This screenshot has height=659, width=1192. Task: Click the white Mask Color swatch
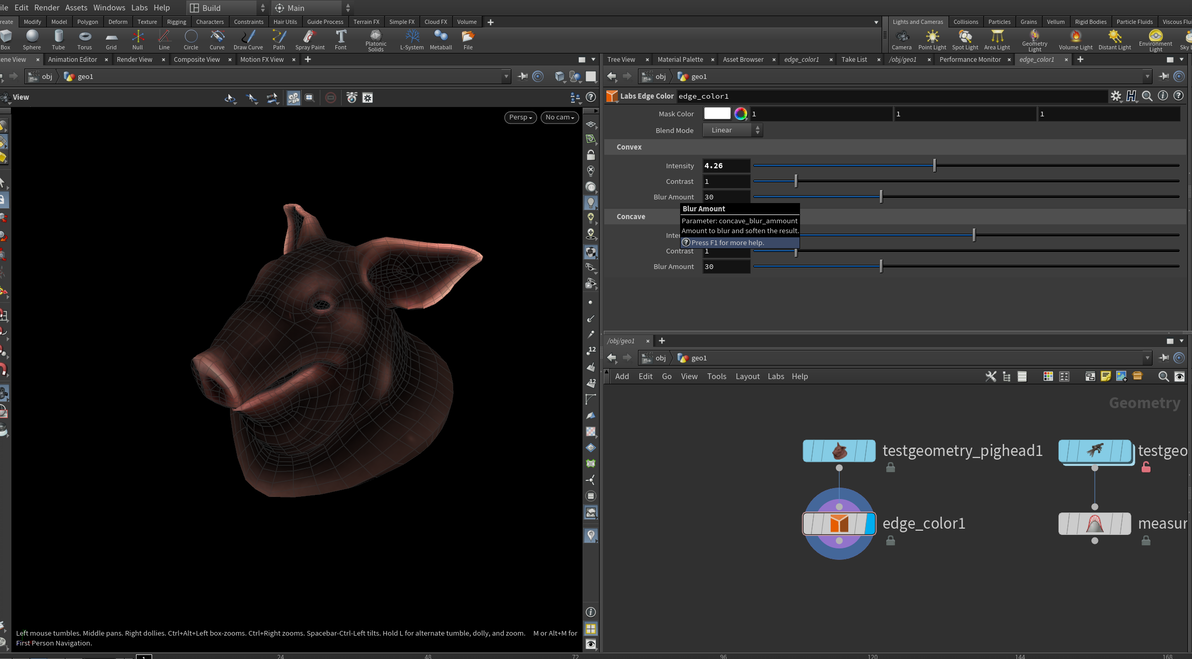pyautogui.click(x=717, y=114)
